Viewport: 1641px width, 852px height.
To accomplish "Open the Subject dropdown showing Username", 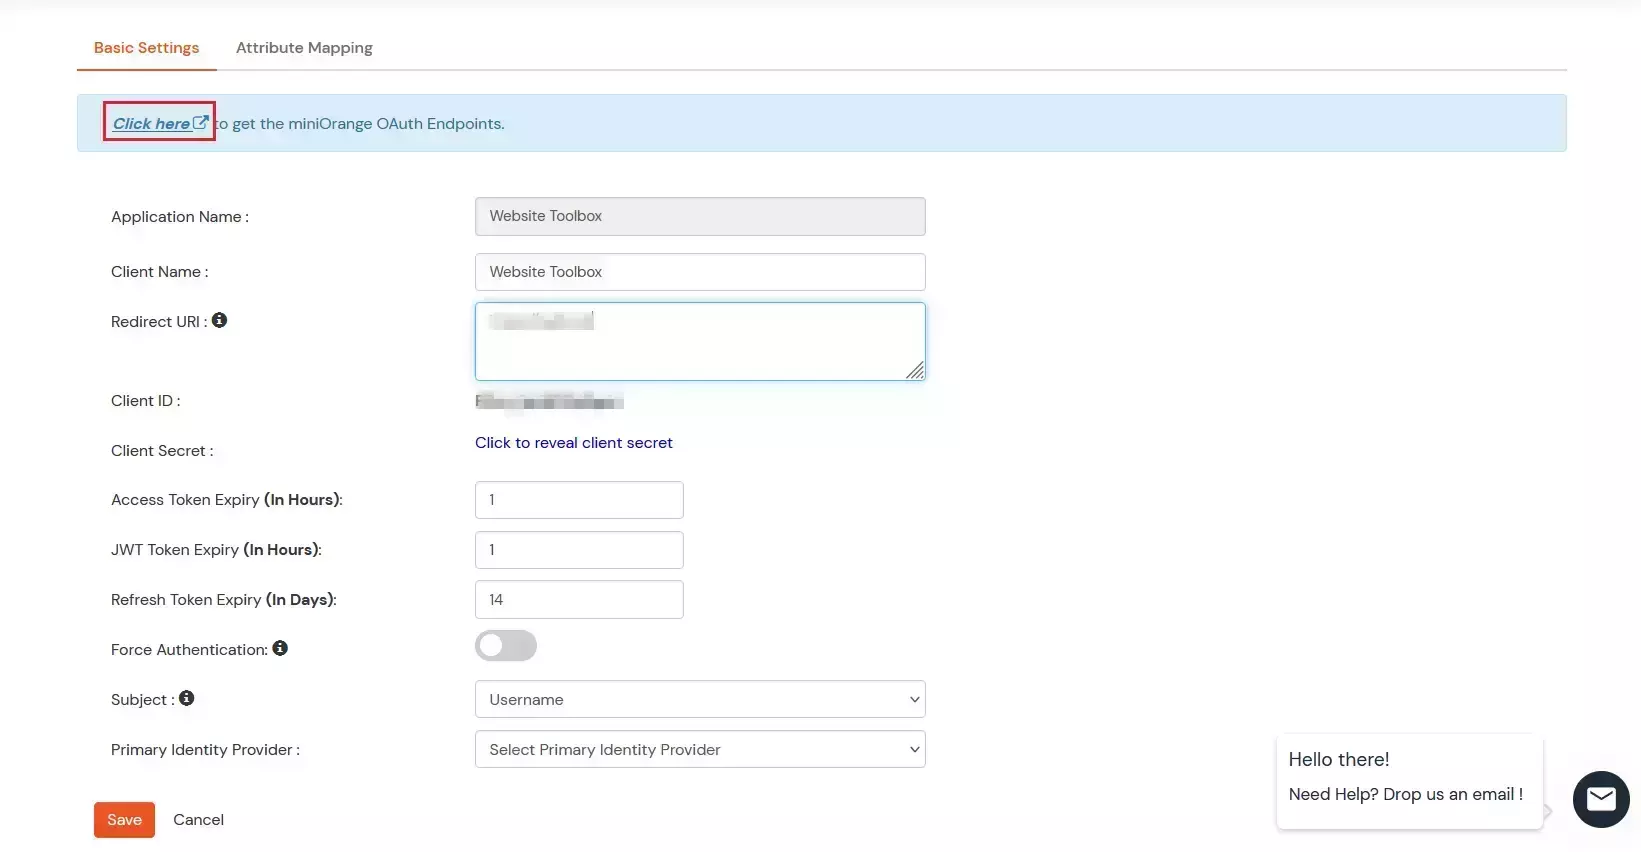I will (700, 699).
